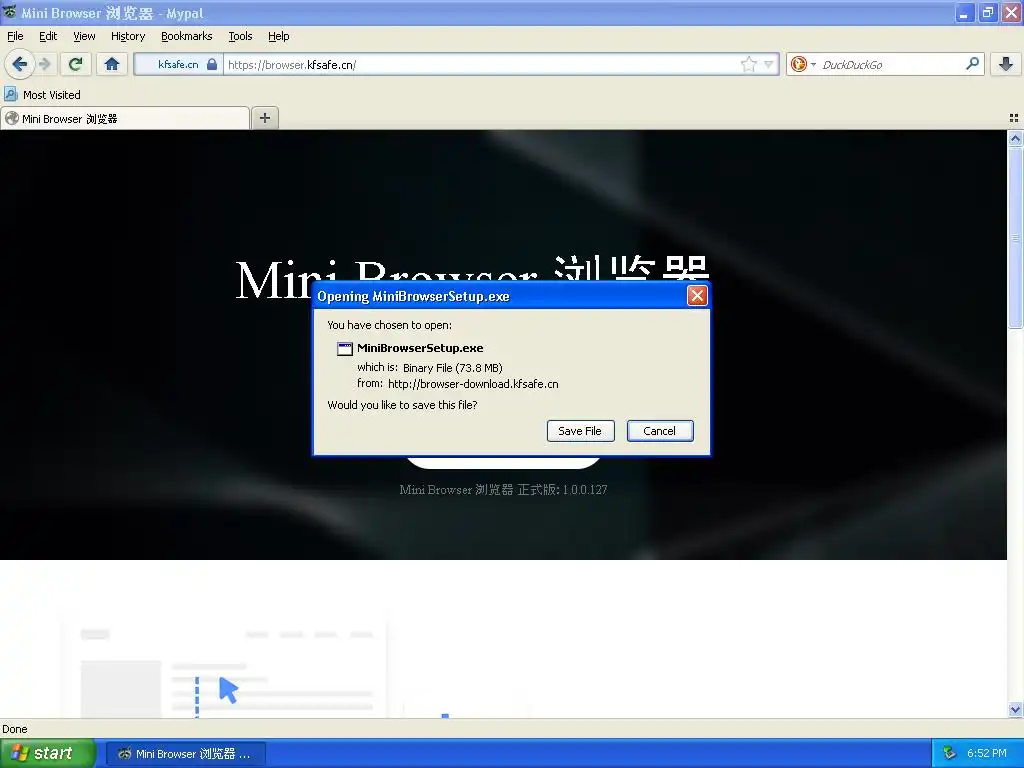Open the URL history dropdown arrow

pos(769,64)
